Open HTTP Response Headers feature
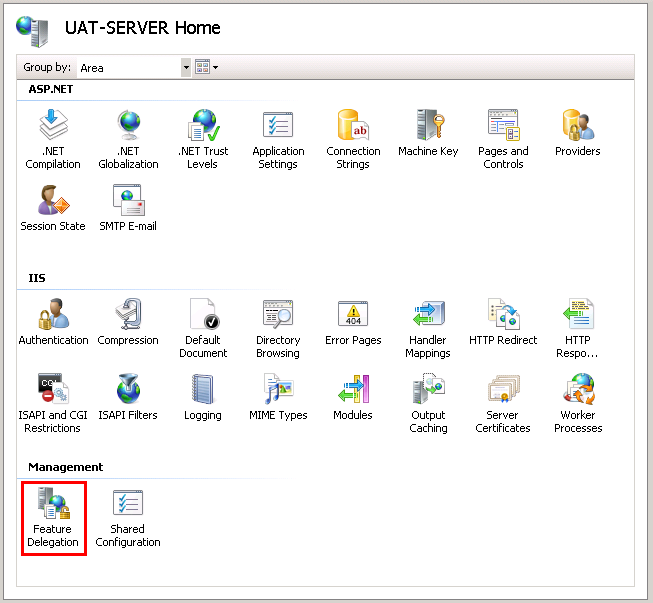The image size is (653, 603). 578,328
